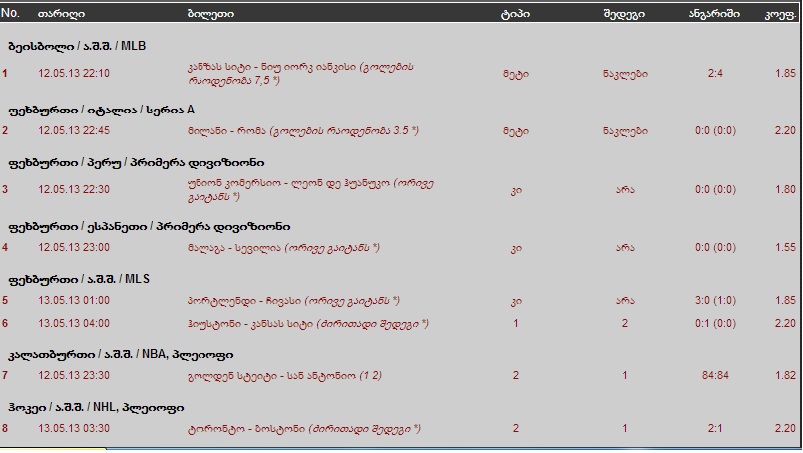Click coefficient '2.20' in the მილანი row
The width and height of the screenshot is (803, 453).
(x=785, y=131)
